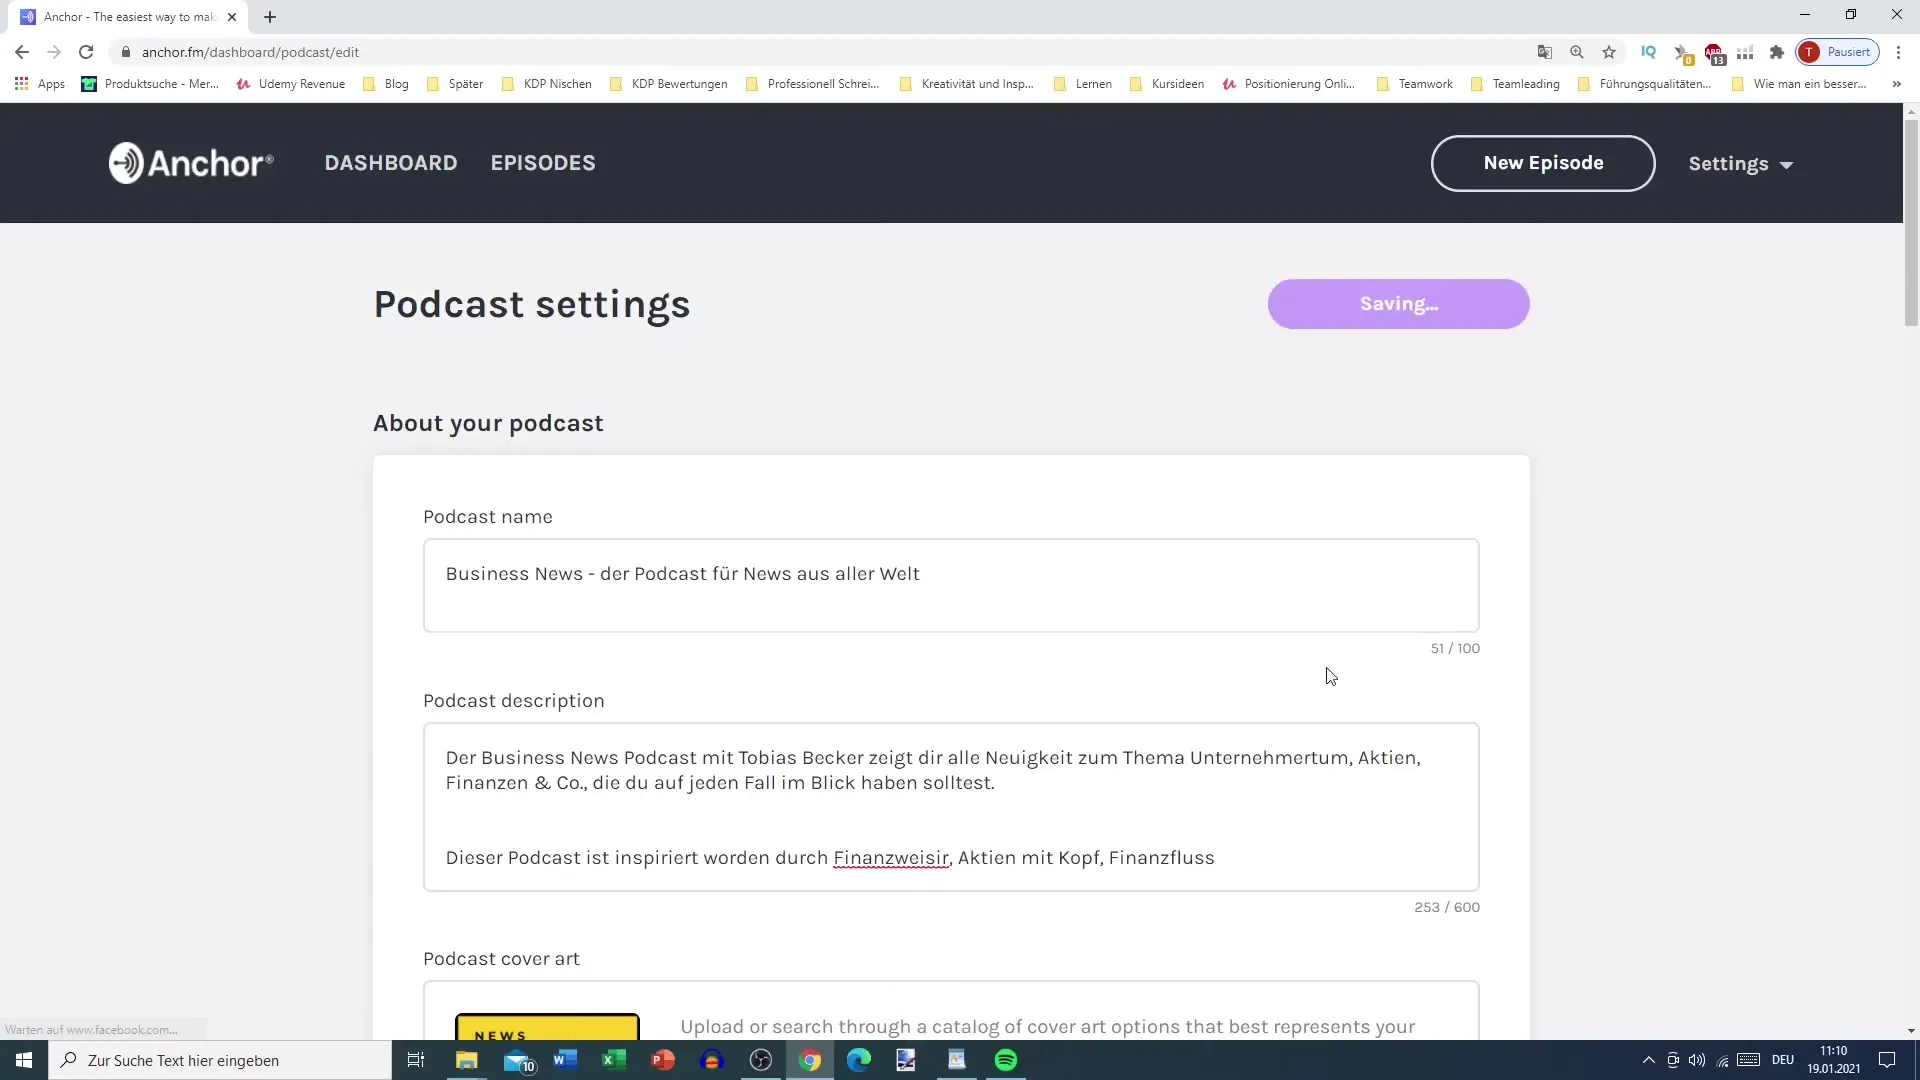Open Audacity from the taskbar

[712, 1060]
